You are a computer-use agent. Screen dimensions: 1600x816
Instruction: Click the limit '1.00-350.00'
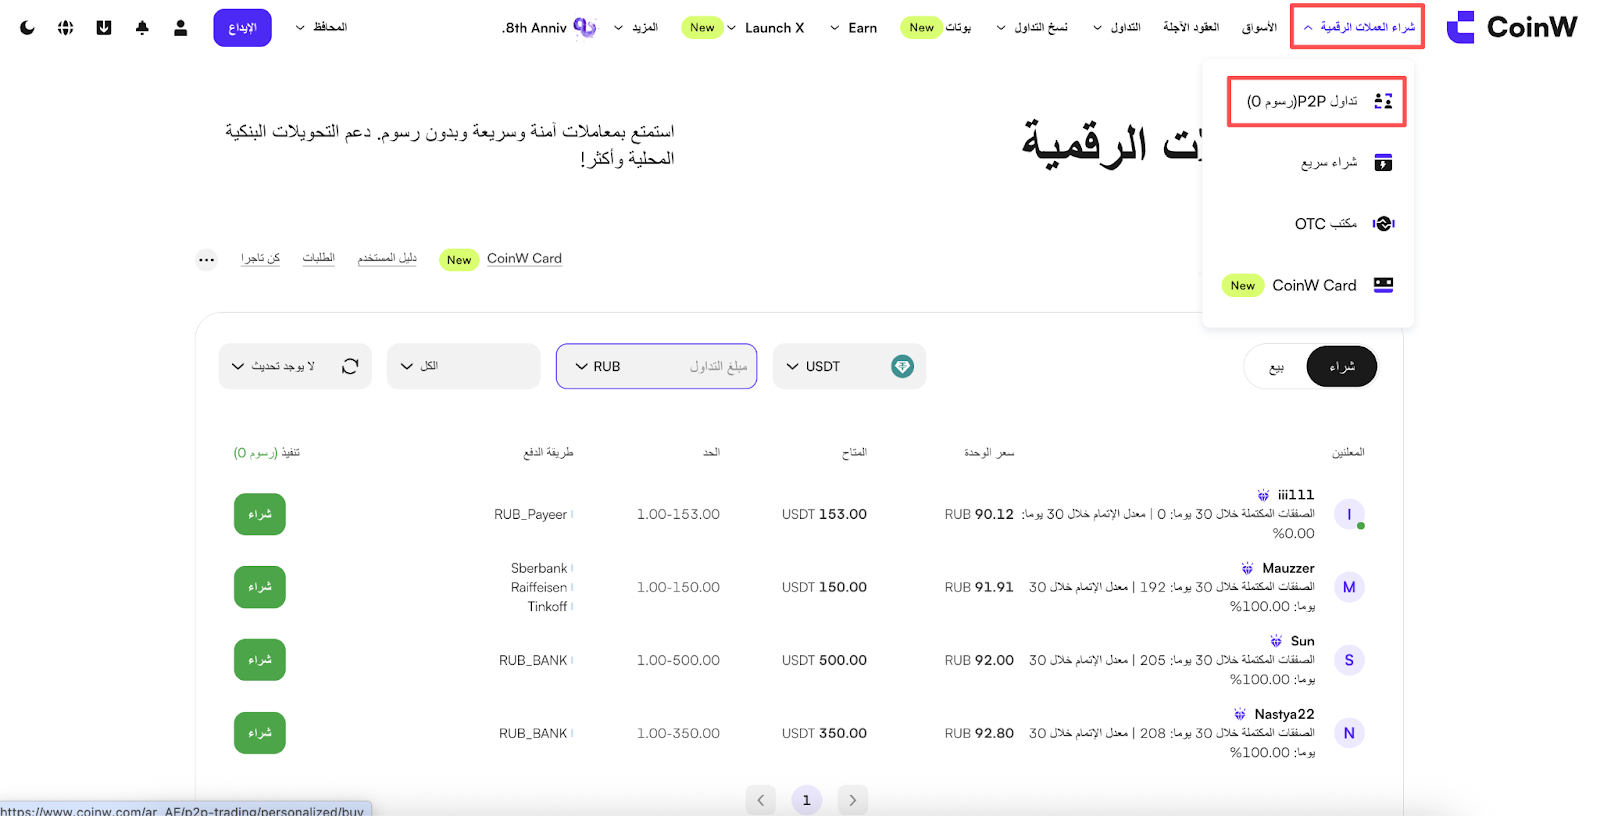click(678, 733)
